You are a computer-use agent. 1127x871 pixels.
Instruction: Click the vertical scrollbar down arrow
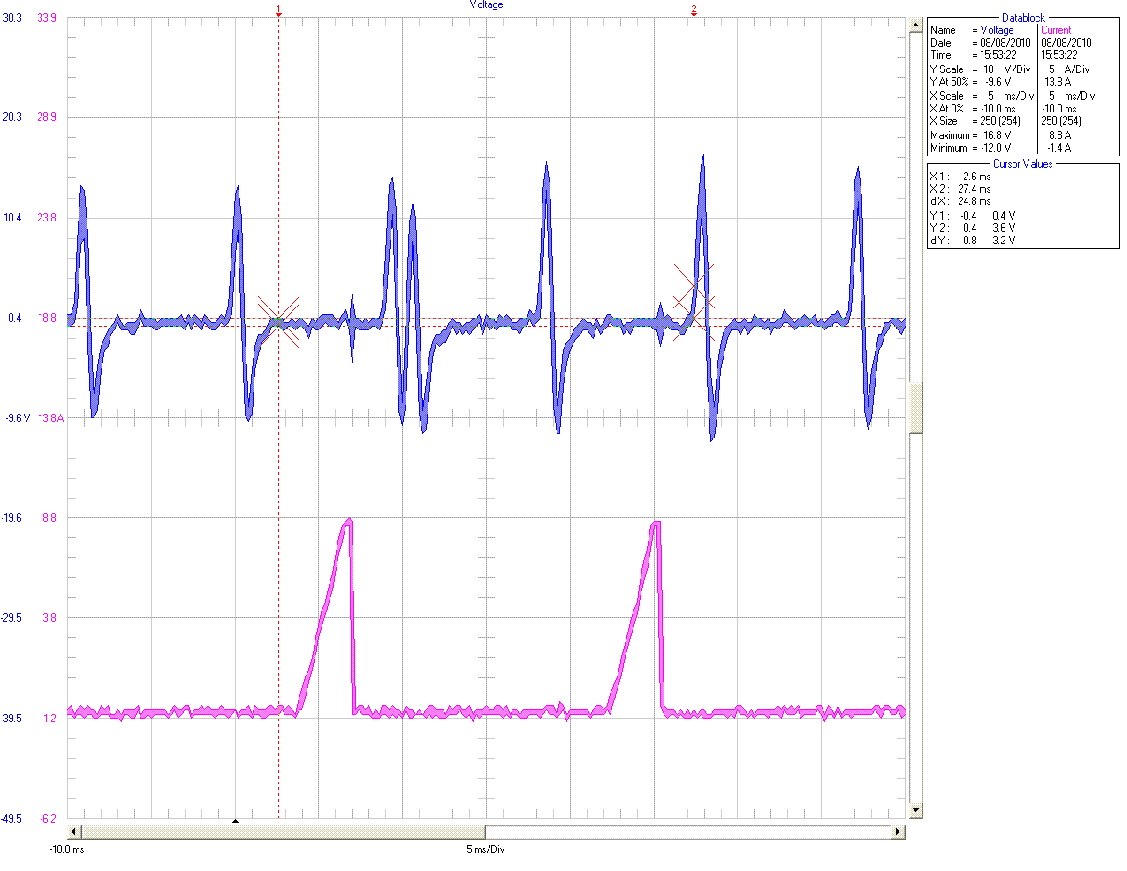coord(915,808)
